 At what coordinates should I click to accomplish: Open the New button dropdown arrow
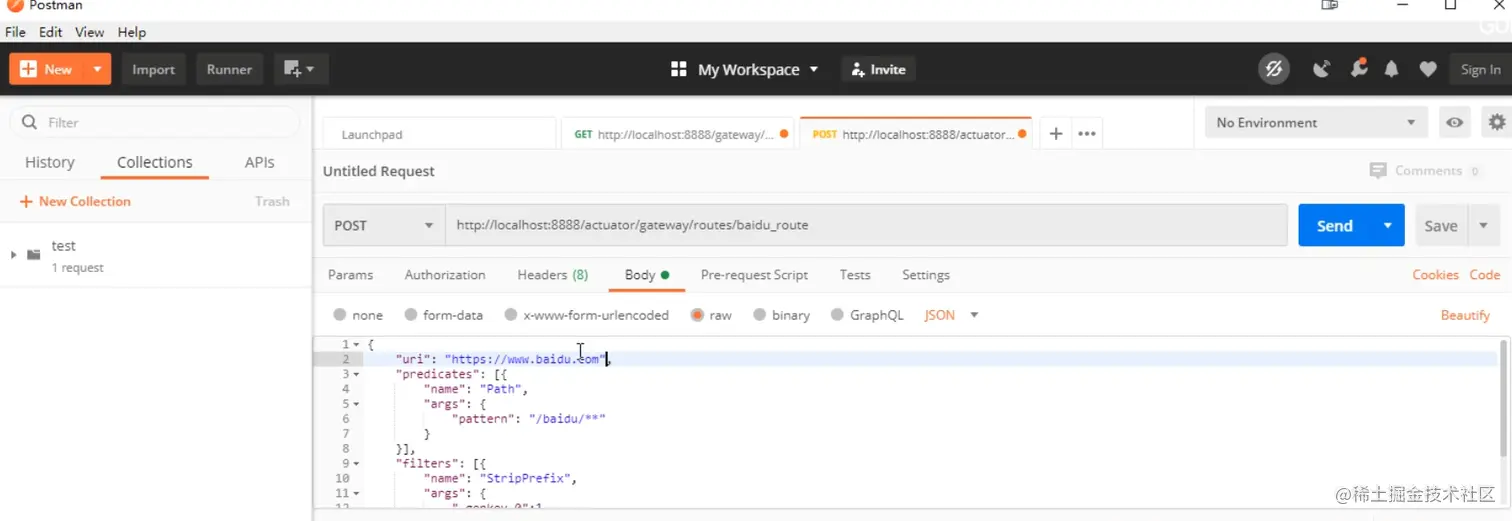coord(97,69)
